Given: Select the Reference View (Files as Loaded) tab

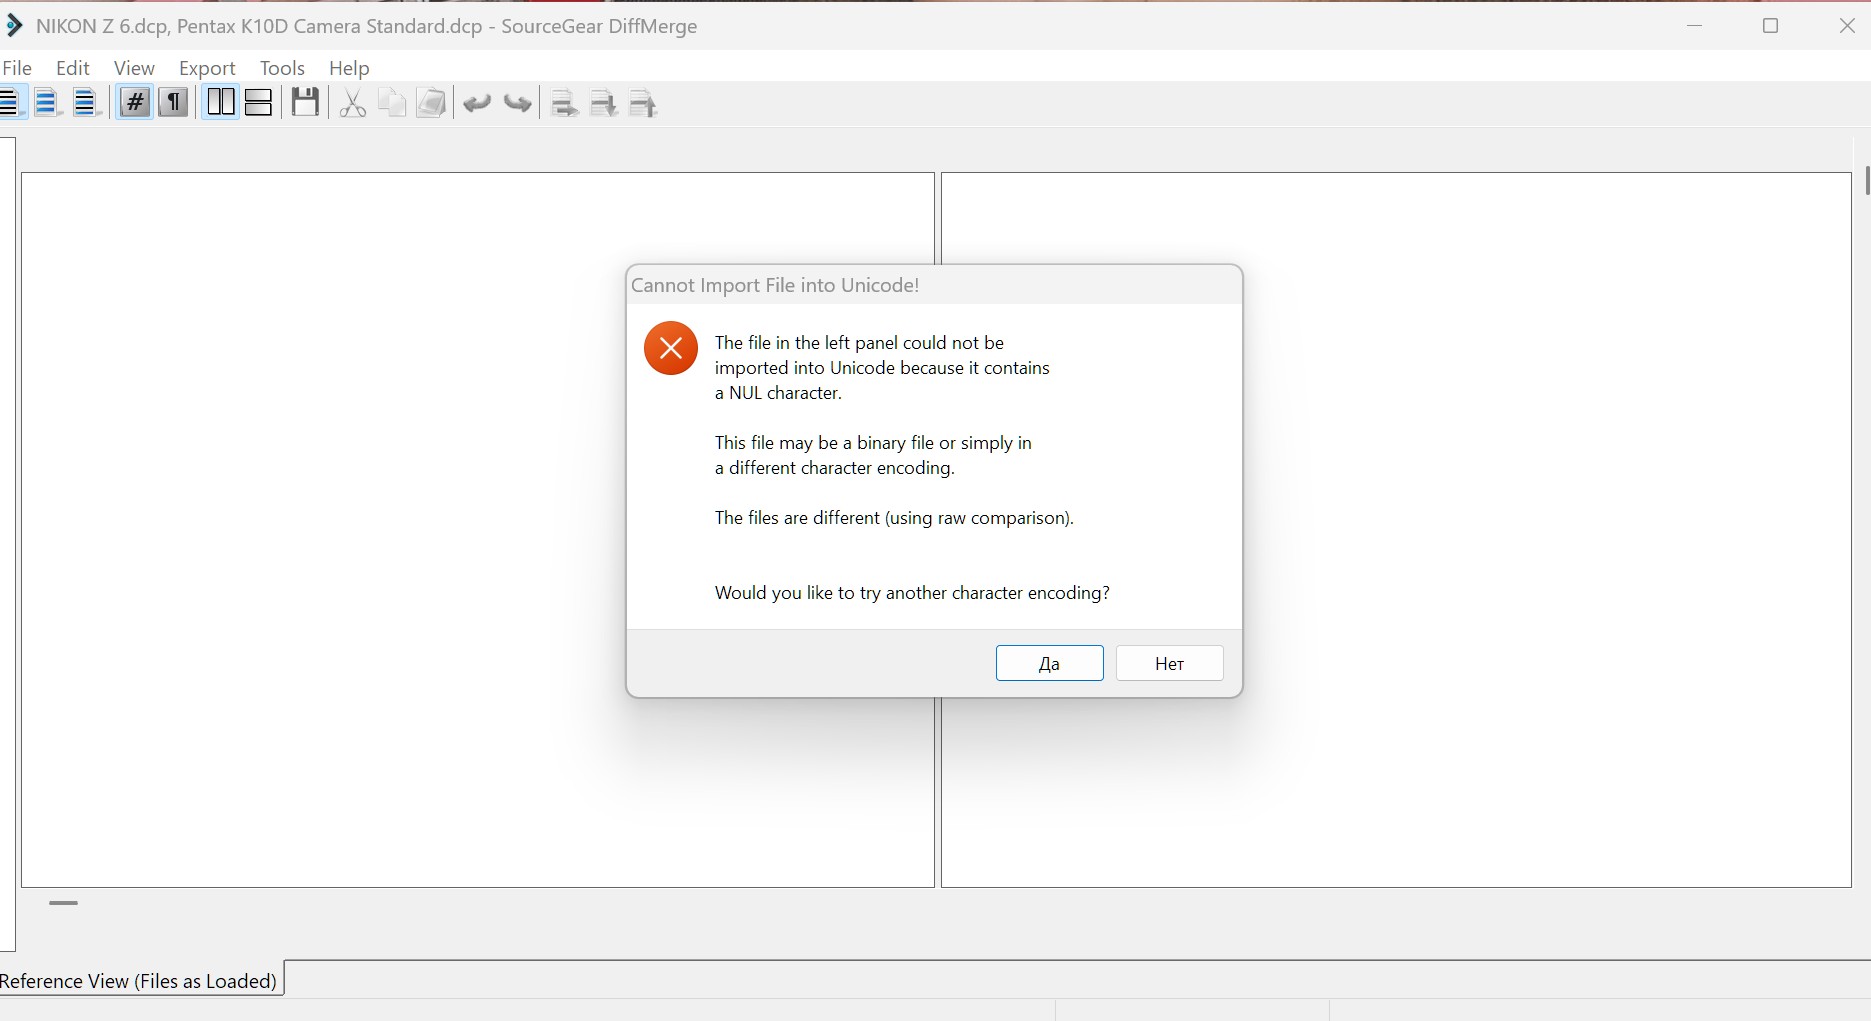Looking at the screenshot, I should click(x=139, y=980).
